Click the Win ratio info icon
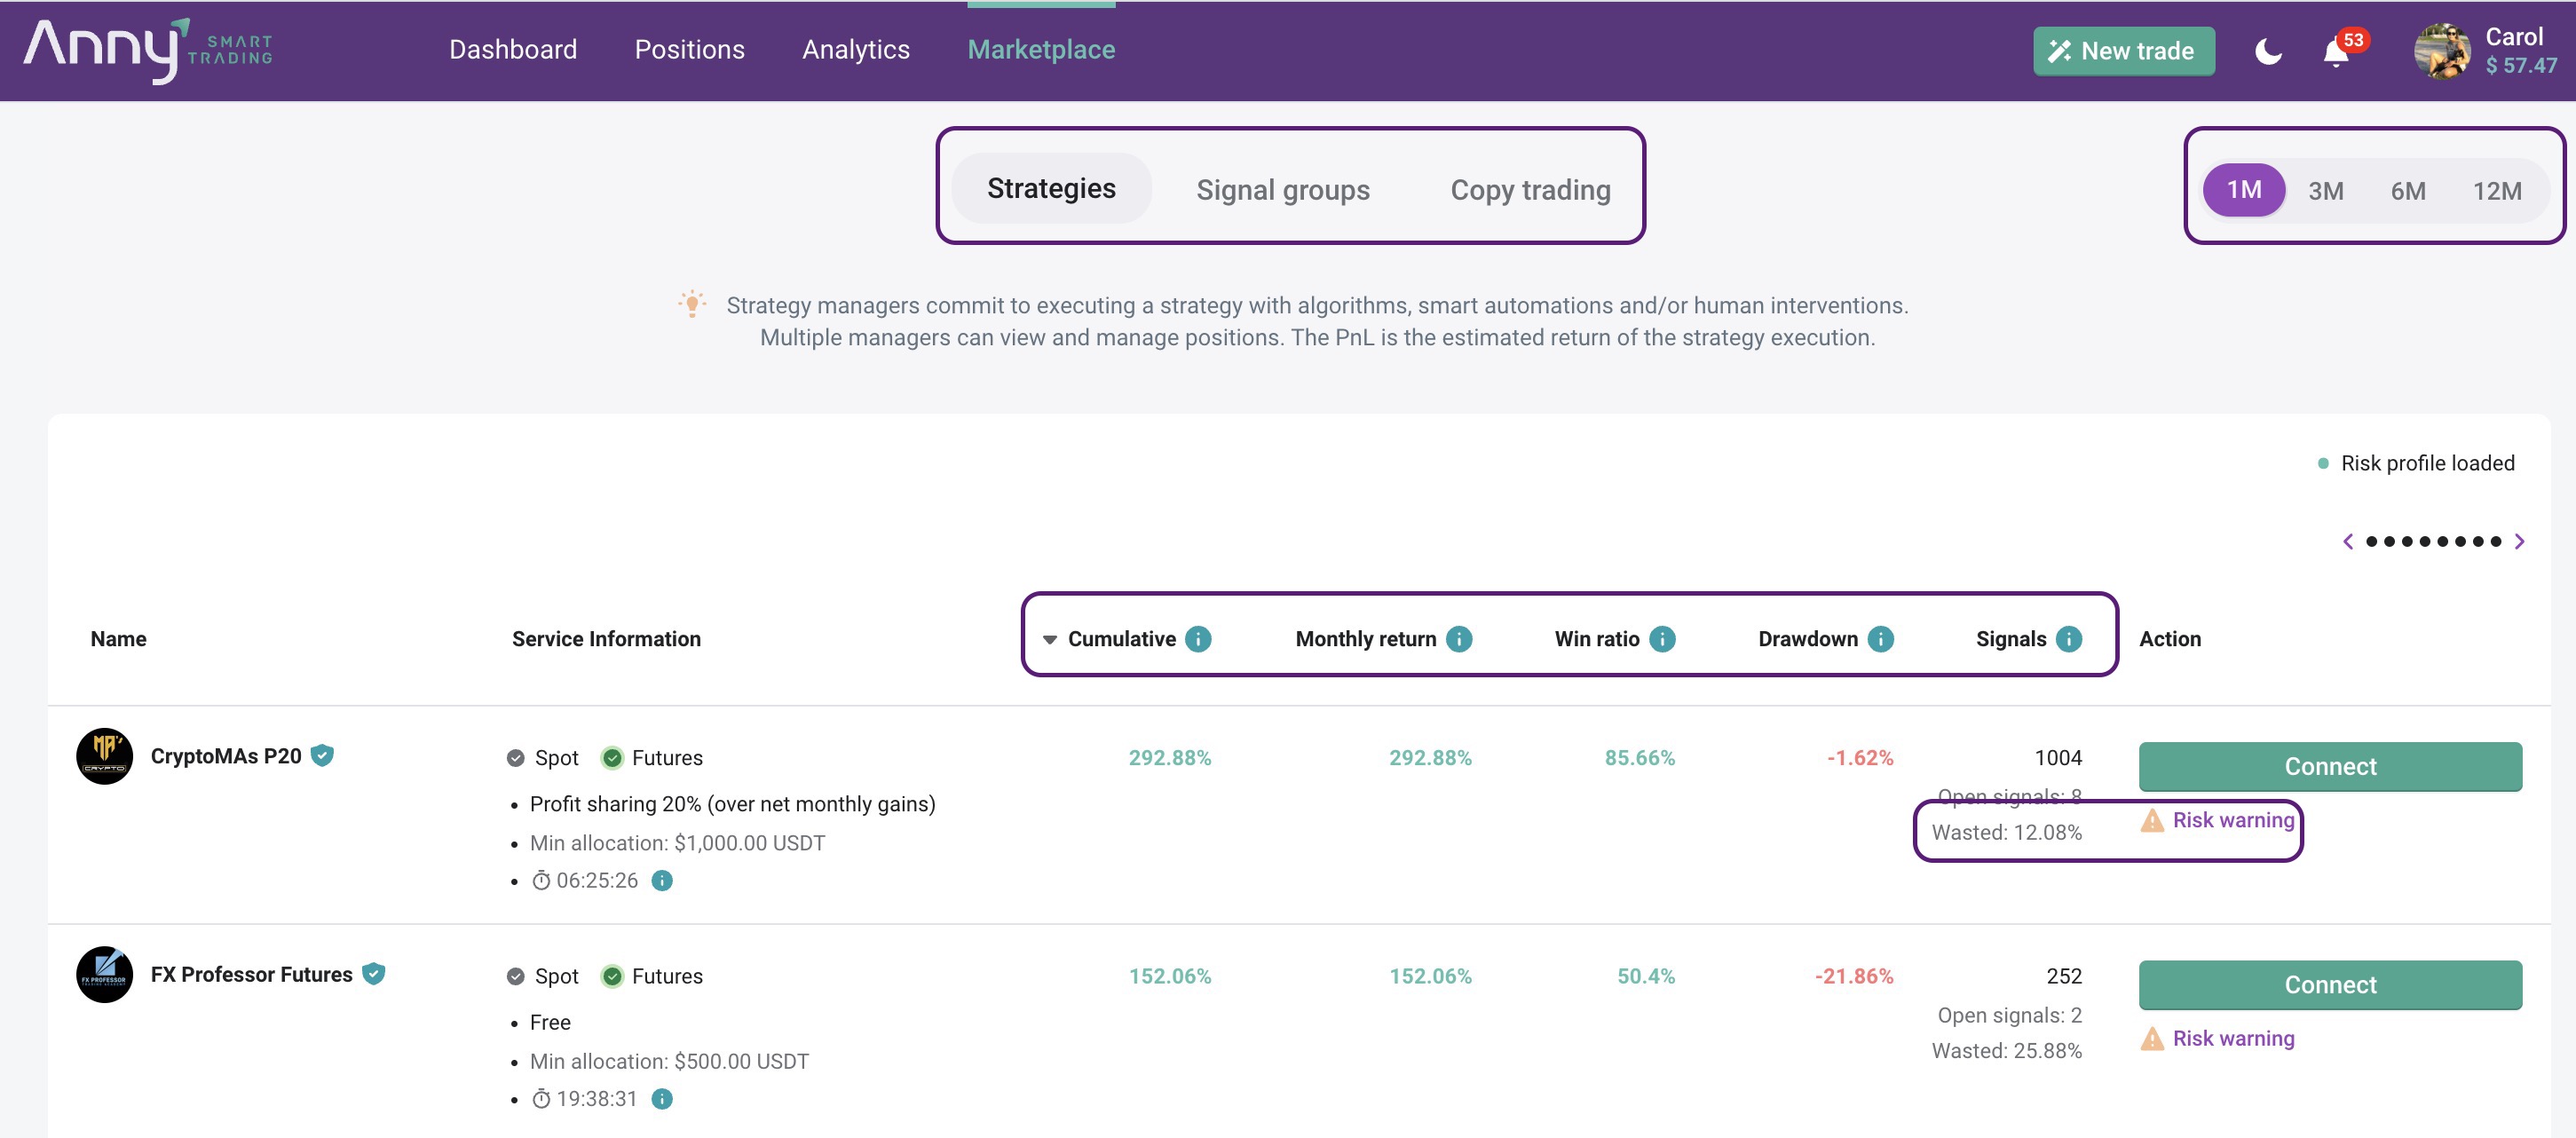The width and height of the screenshot is (2576, 1138). [1662, 639]
